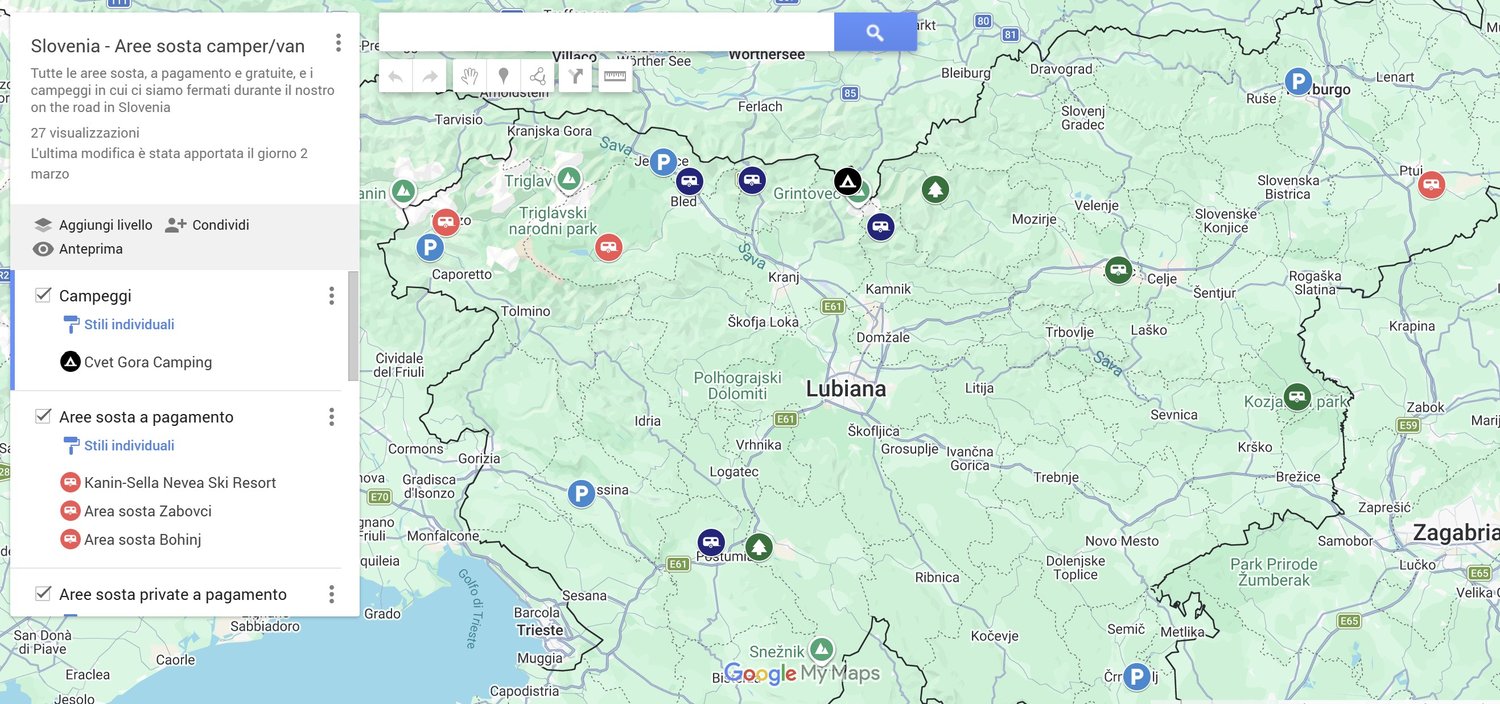The height and width of the screenshot is (704, 1500).
Task: Click green camper marker near Celje
Action: [1118, 269]
